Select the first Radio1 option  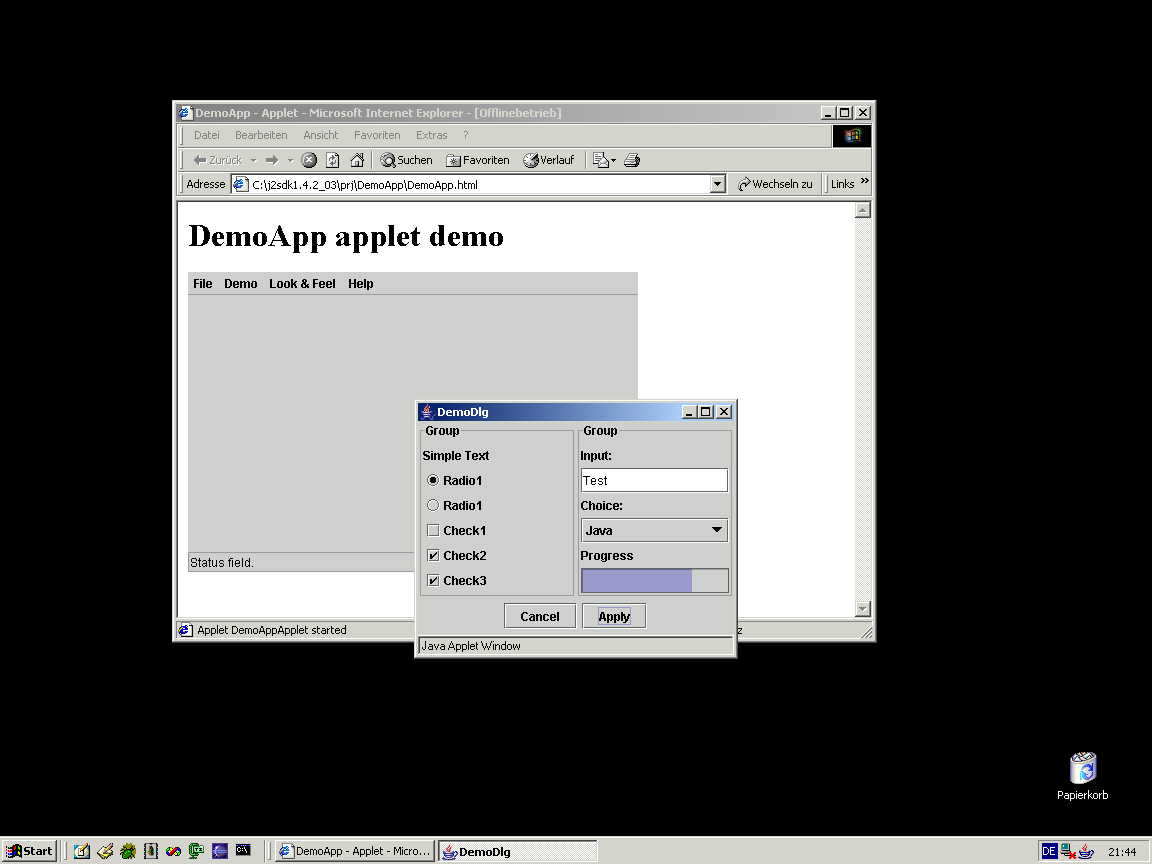pyautogui.click(x=433, y=480)
